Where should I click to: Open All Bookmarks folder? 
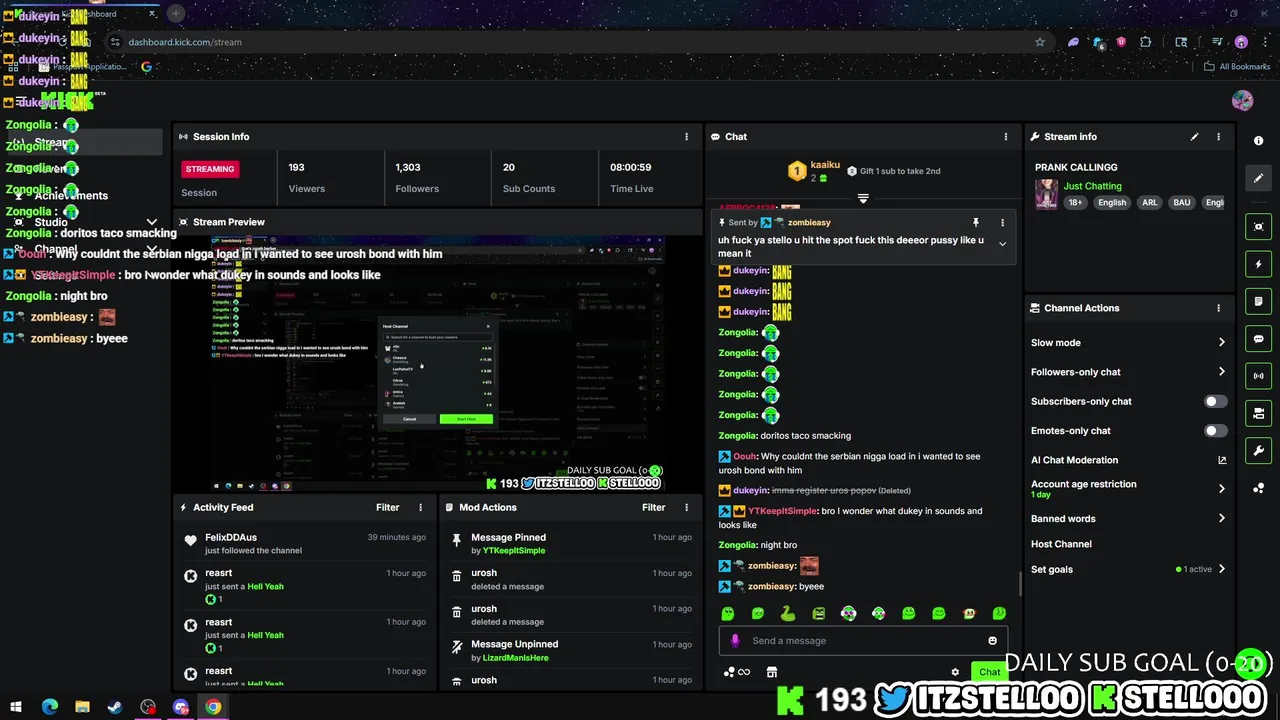(x=1237, y=67)
